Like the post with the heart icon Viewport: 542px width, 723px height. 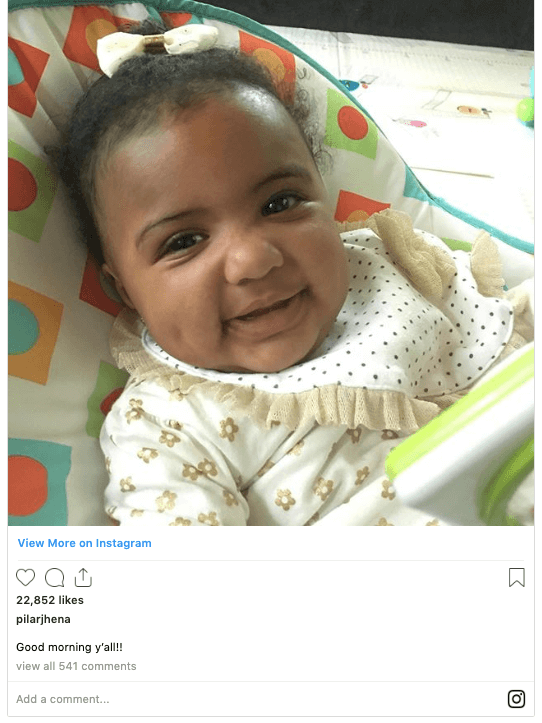[x=25, y=577]
